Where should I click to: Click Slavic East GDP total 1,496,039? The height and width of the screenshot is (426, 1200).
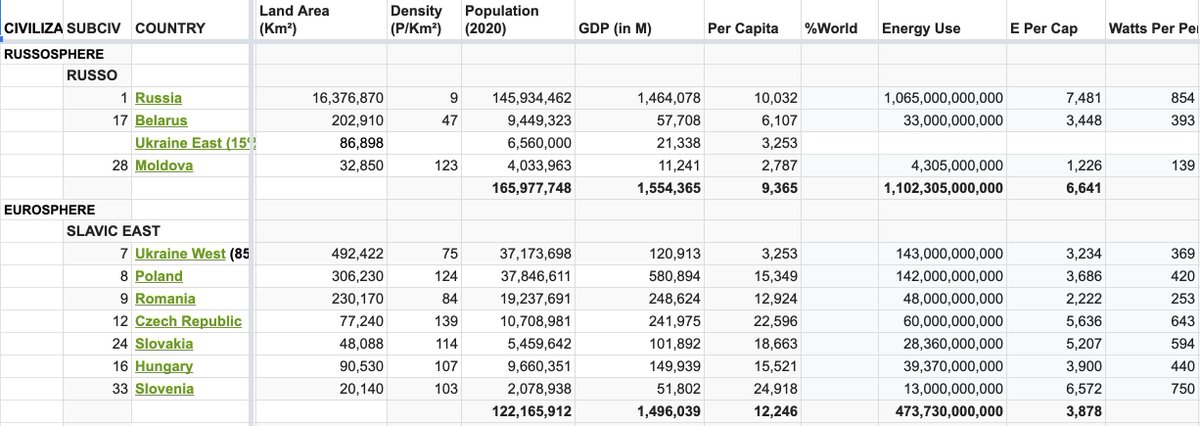pyautogui.click(x=668, y=411)
